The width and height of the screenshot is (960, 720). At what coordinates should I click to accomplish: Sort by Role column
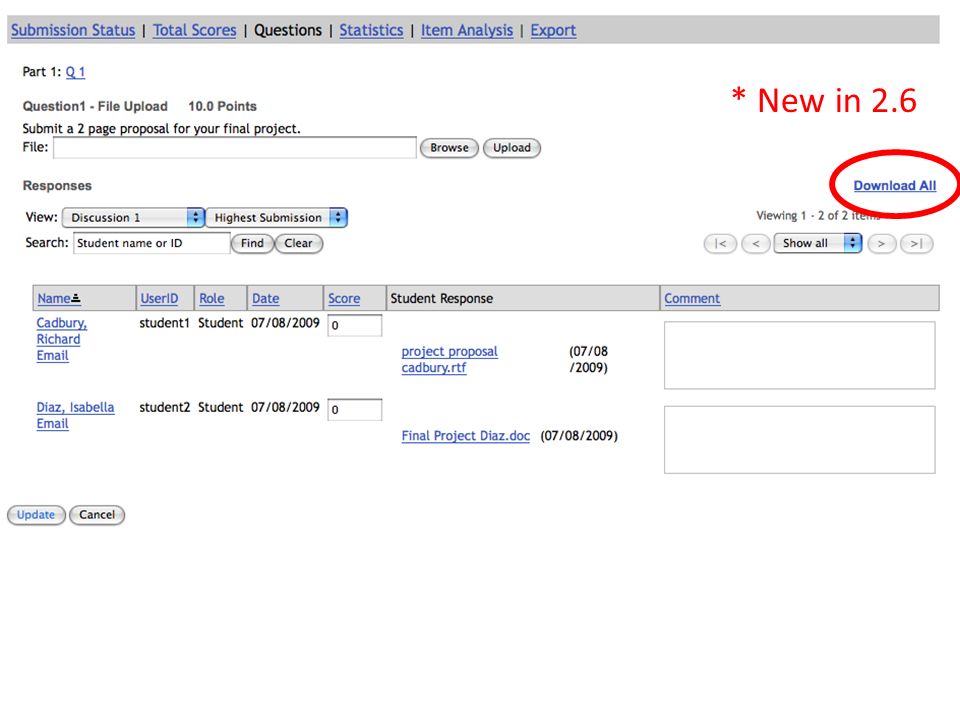[211, 298]
